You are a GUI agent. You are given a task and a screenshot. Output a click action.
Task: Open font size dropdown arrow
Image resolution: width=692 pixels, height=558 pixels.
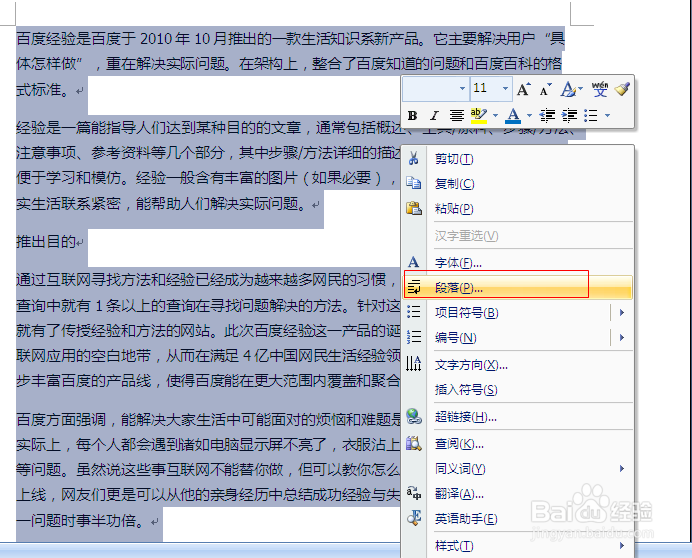505,89
